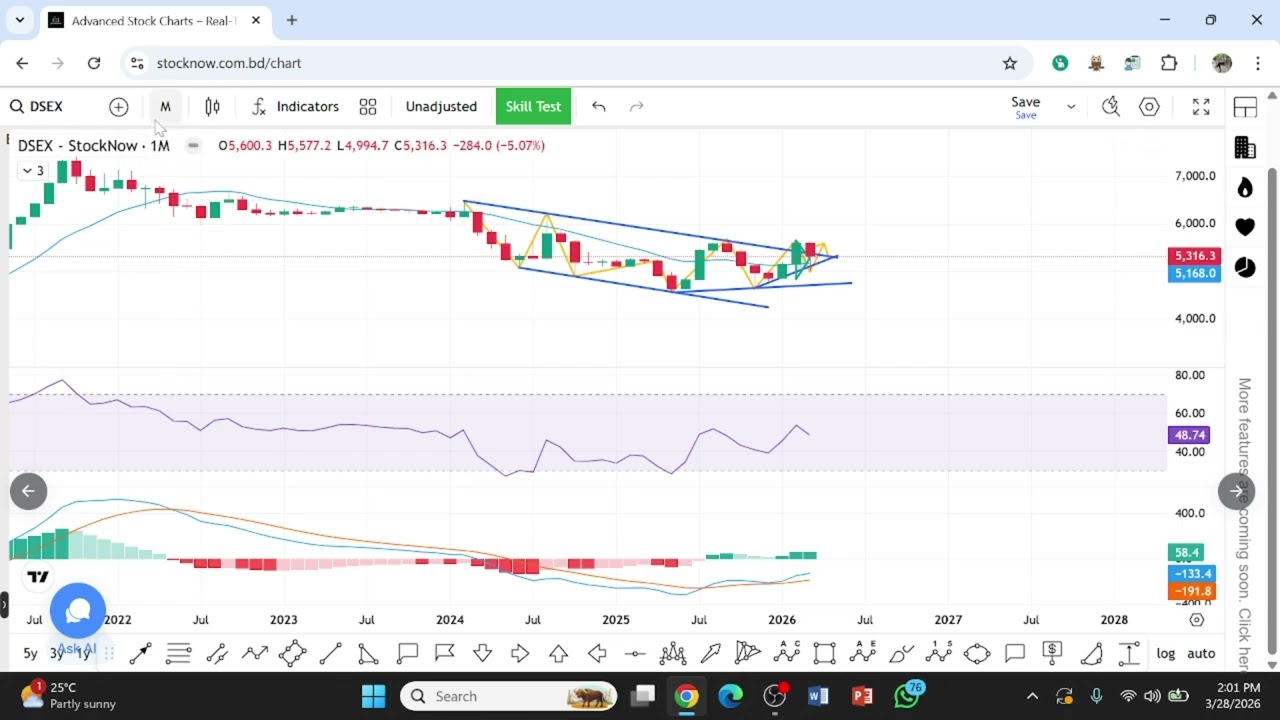The width and height of the screenshot is (1280, 720).
Task: Open Ask AI chat bubble
Action: click(78, 611)
